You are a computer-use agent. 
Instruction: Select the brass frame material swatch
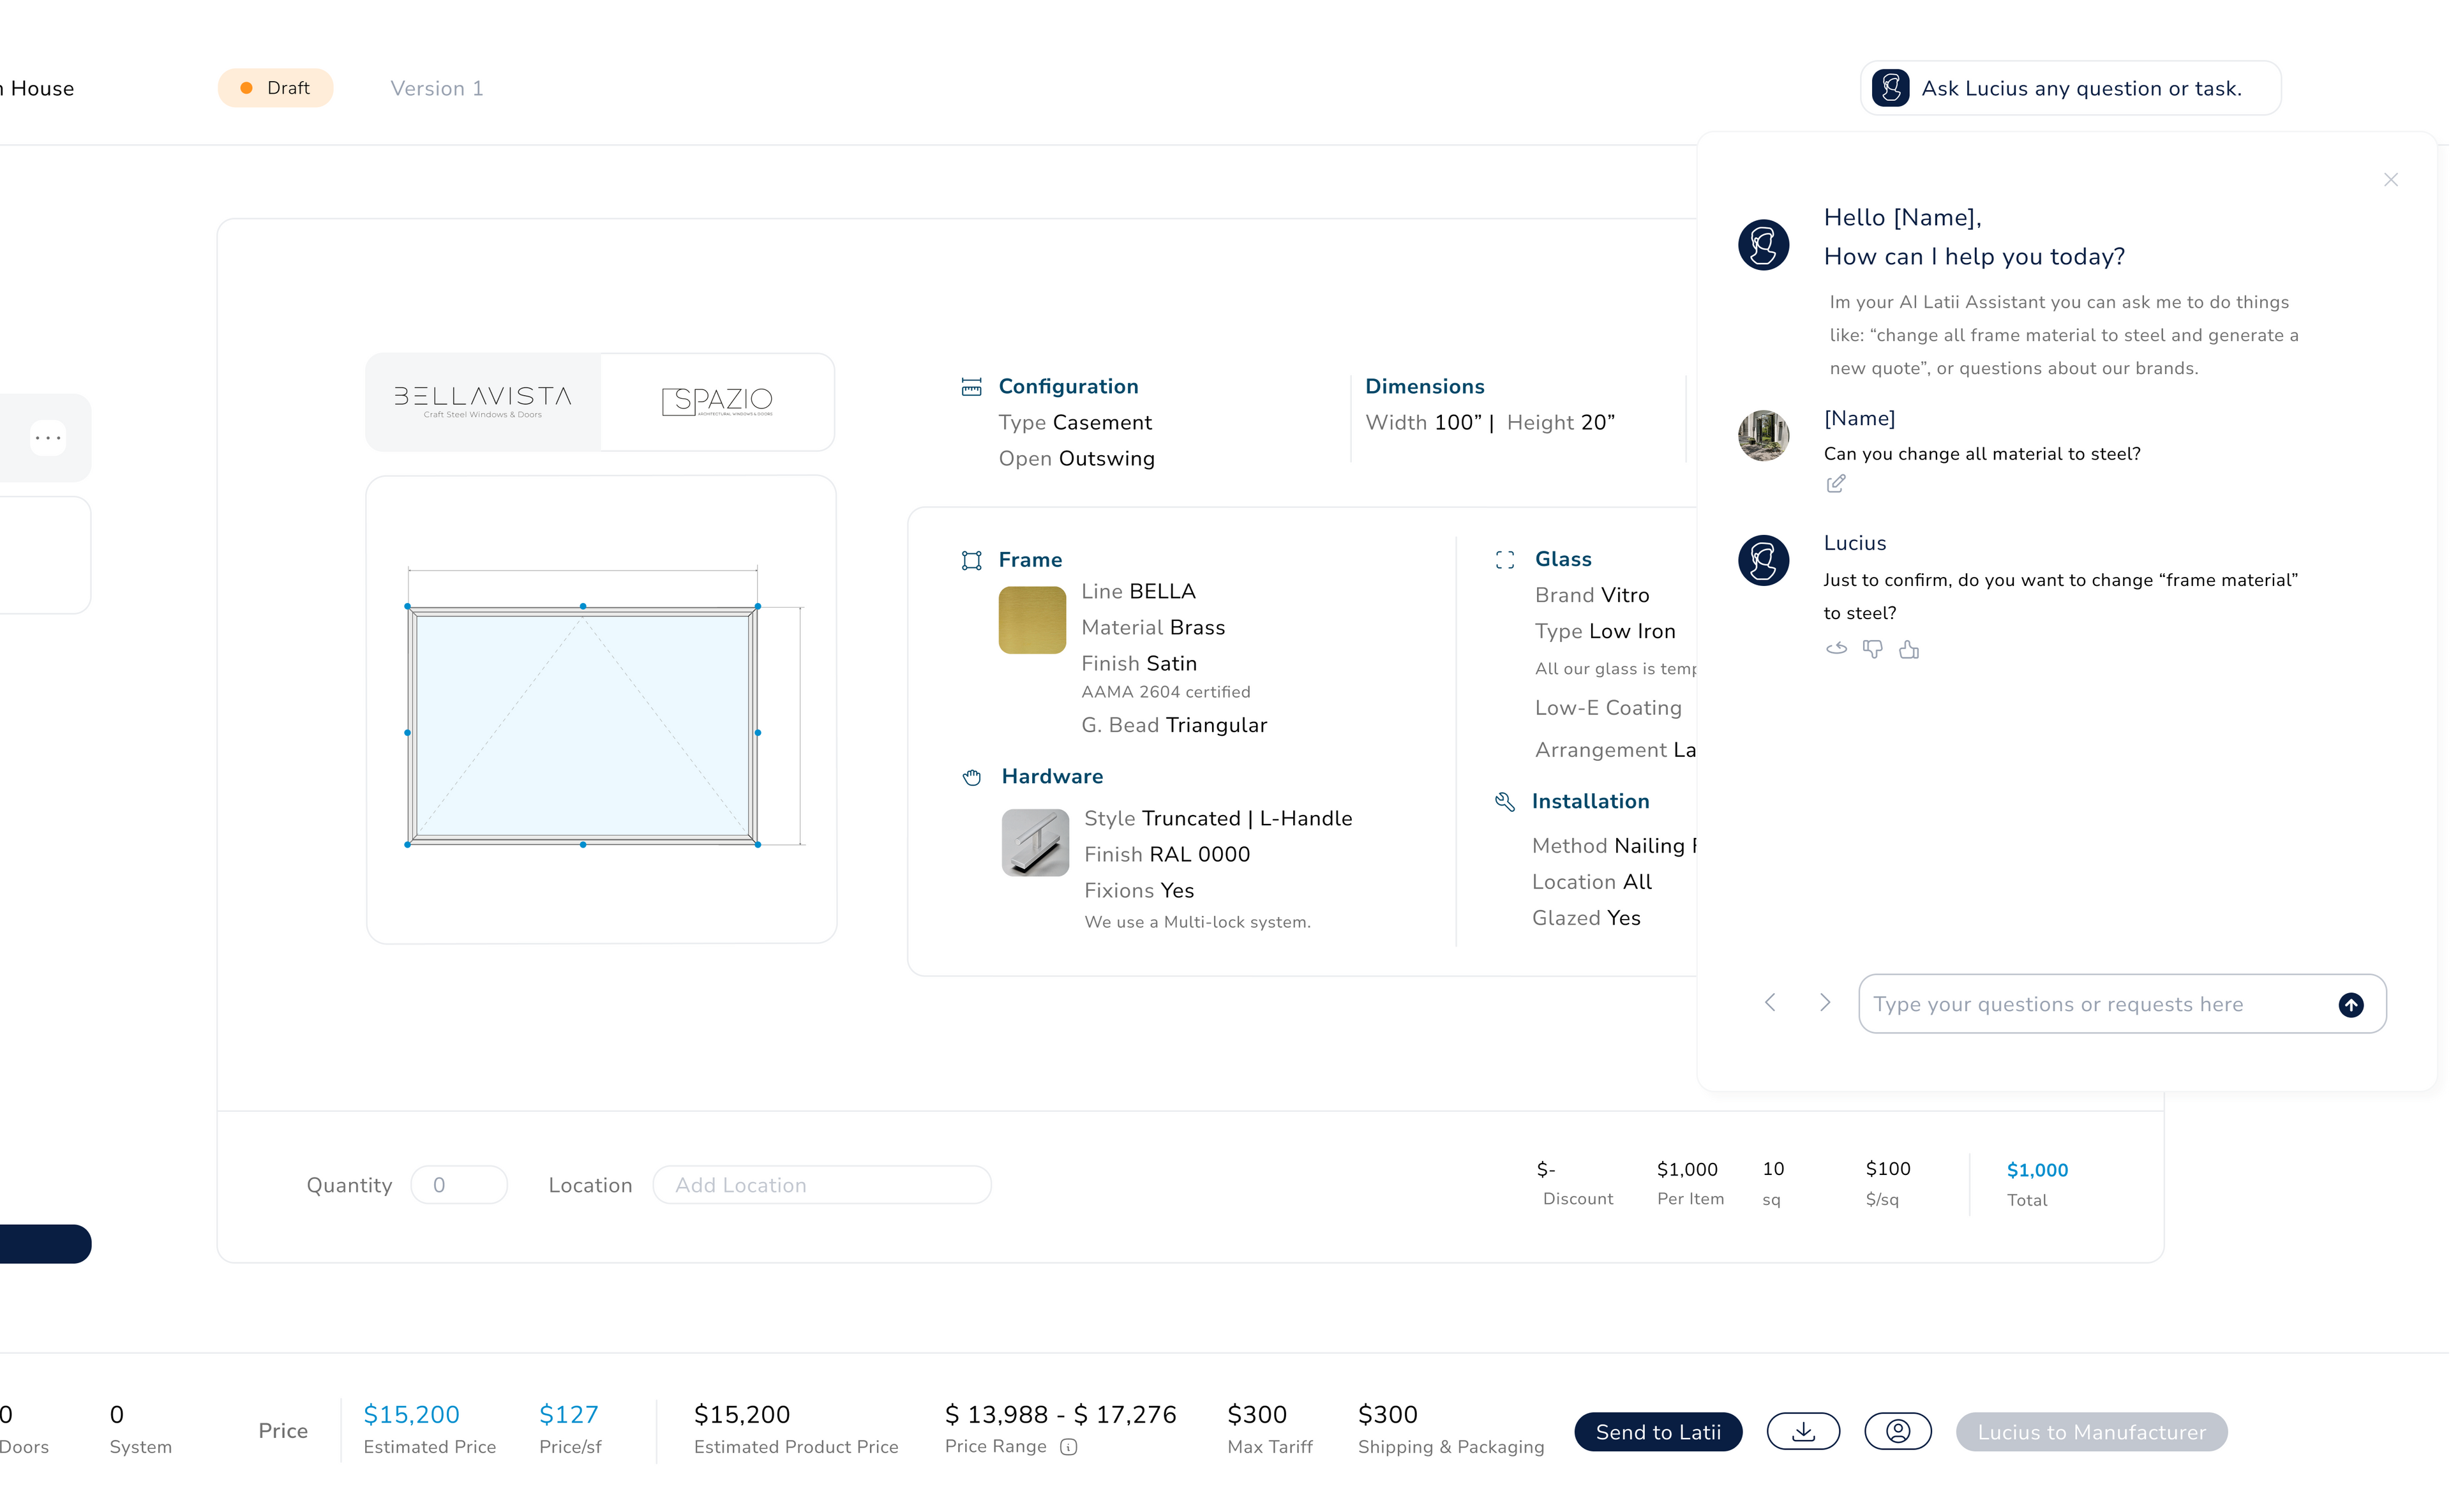pyautogui.click(x=1031, y=620)
